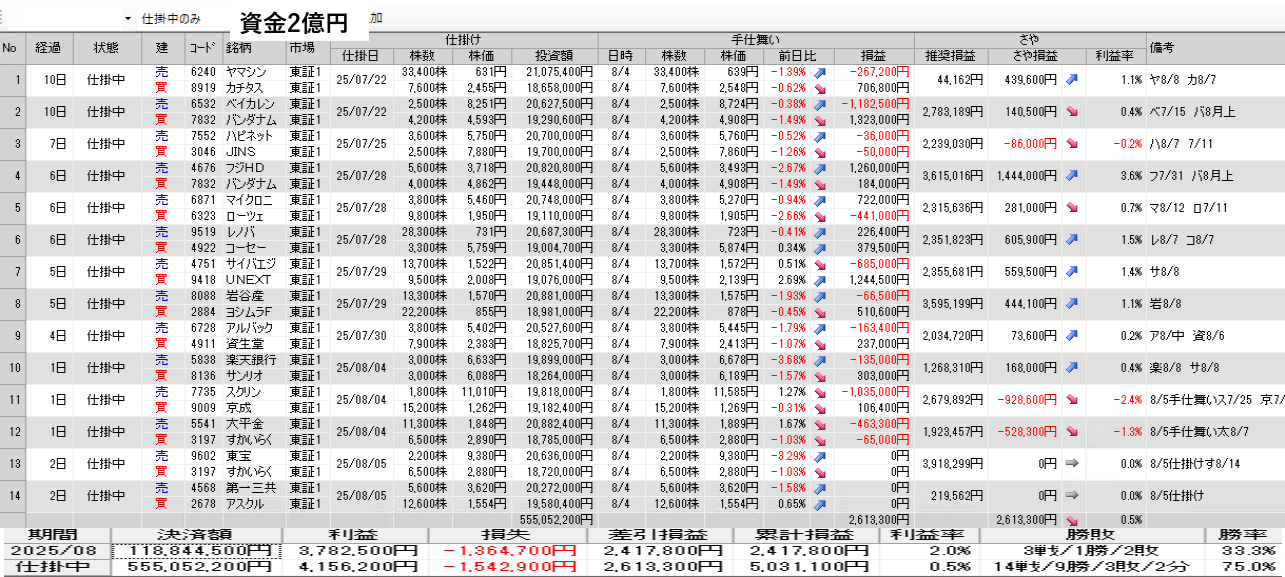Click the gray sideways arrow in row 13
The width and height of the screenshot is (1285, 577).
pos(1071,464)
